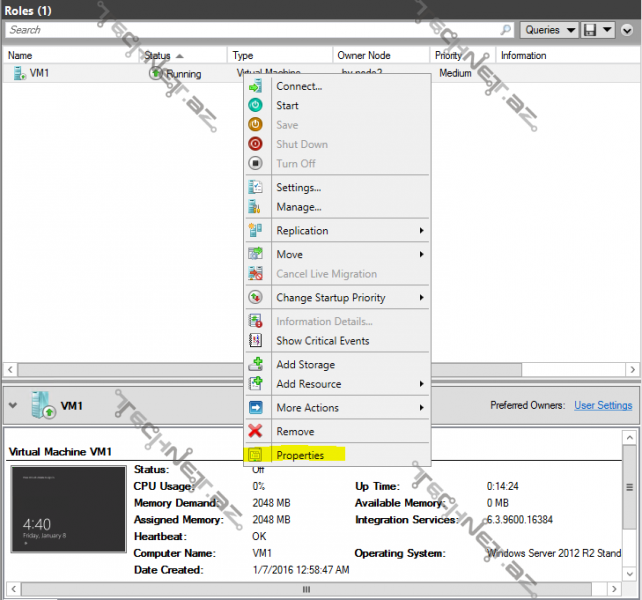
Task: Open the User Settings link
Action: point(603,405)
